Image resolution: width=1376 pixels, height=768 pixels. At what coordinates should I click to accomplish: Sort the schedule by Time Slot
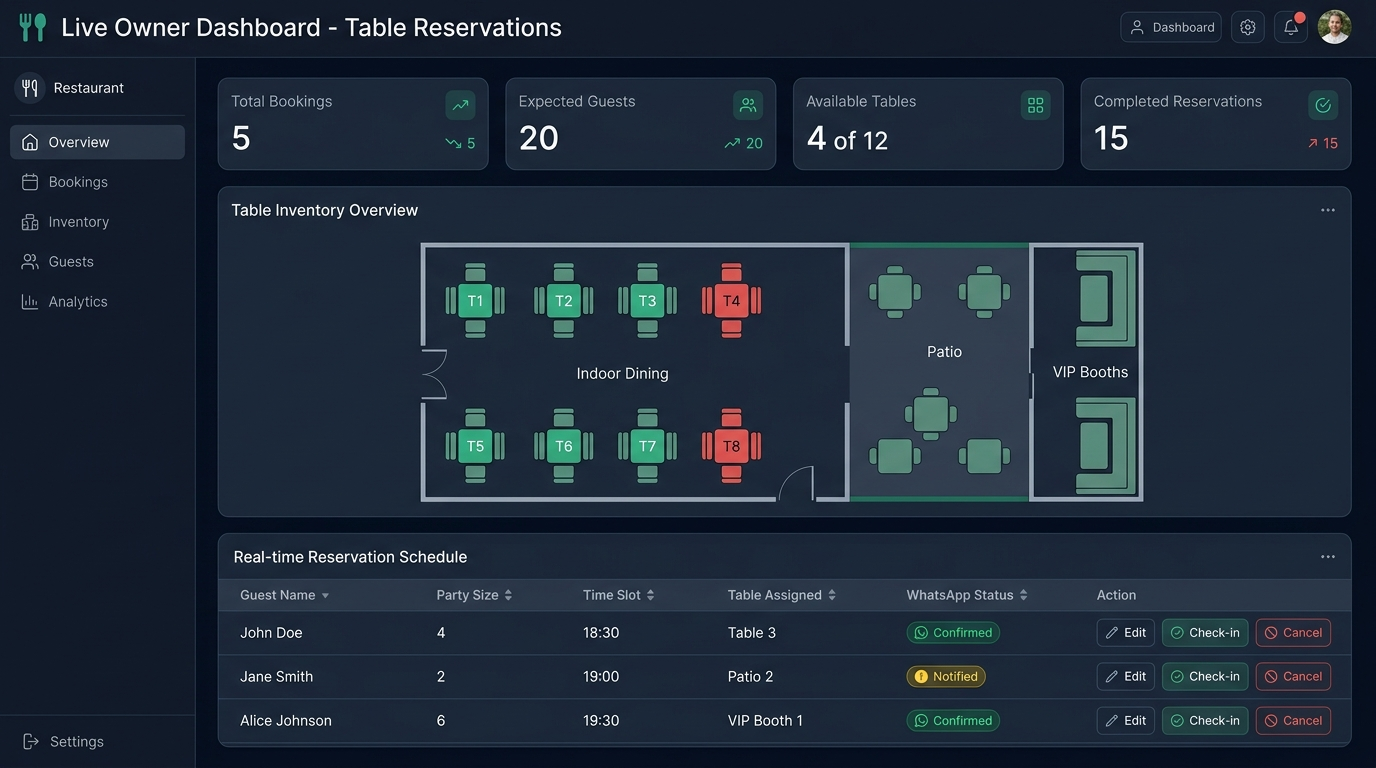click(x=619, y=595)
